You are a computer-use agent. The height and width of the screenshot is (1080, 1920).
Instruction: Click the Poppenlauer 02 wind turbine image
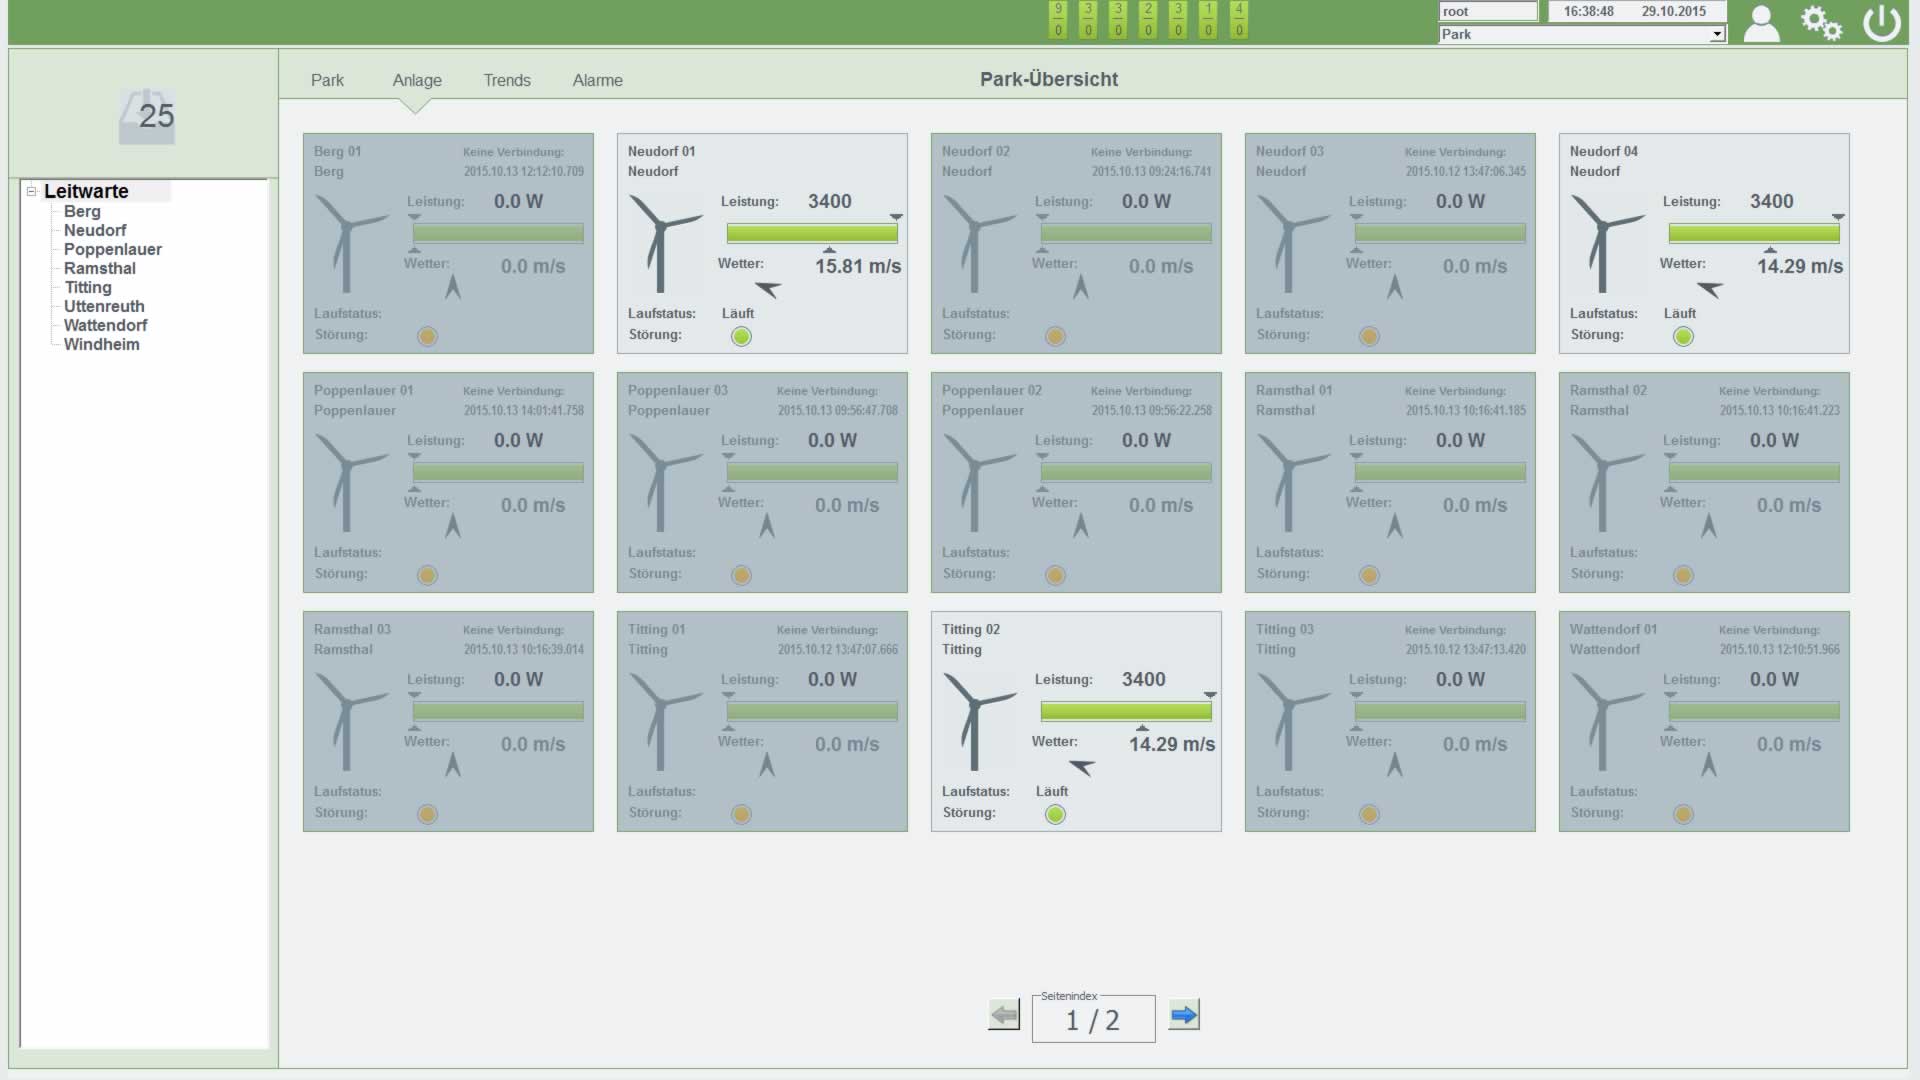pos(978,482)
